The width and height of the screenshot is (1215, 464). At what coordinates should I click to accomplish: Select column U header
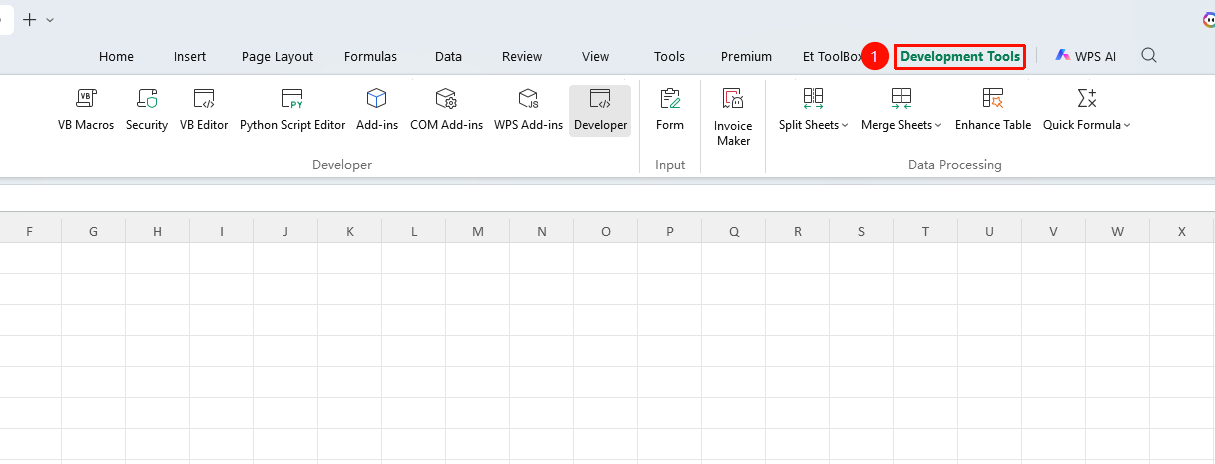point(989,231)
